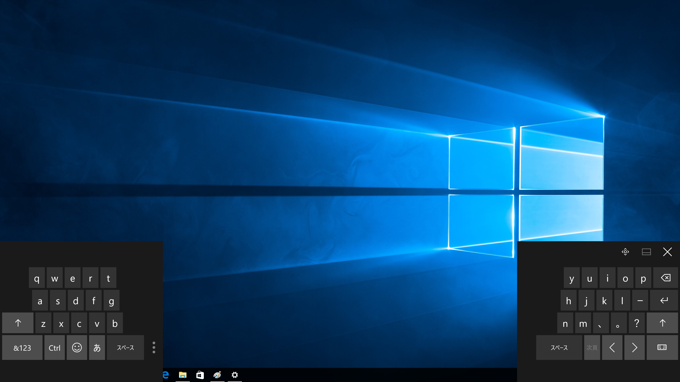Toggle Shift on the right keyboard half
Image resolution: width=680 pixels, height=382 pixels.
coord(662,323)
